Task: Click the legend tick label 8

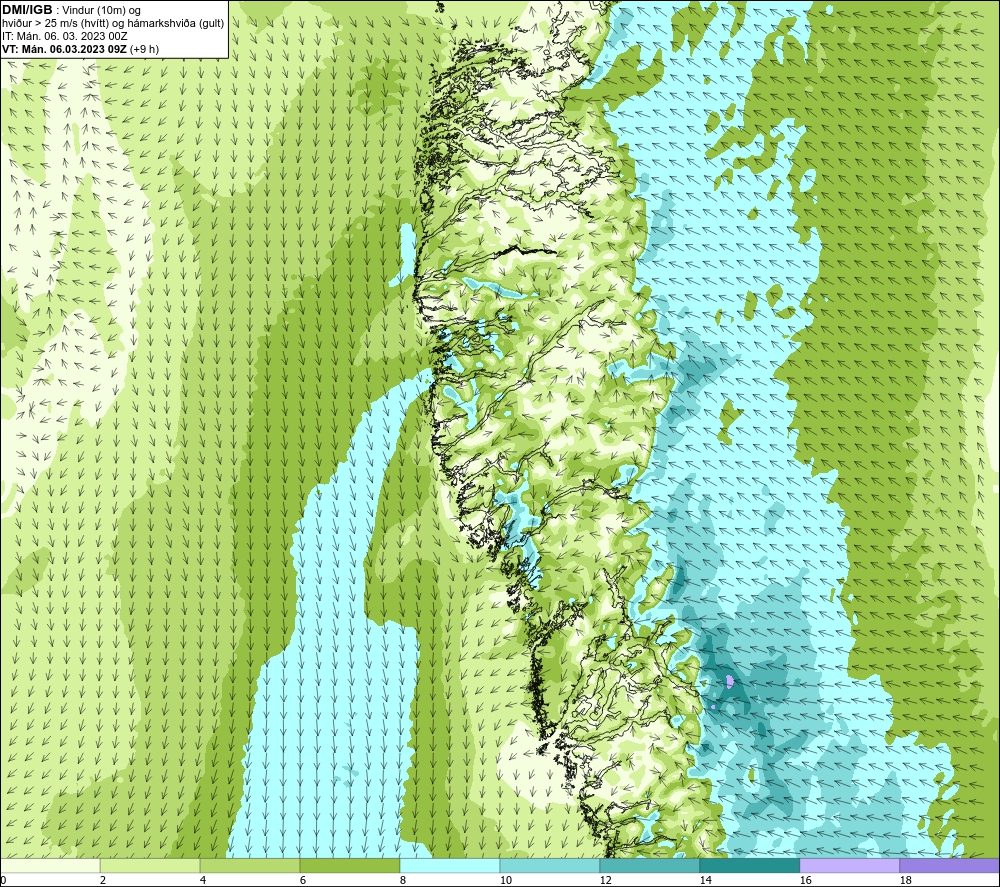Action: (403, 881)
